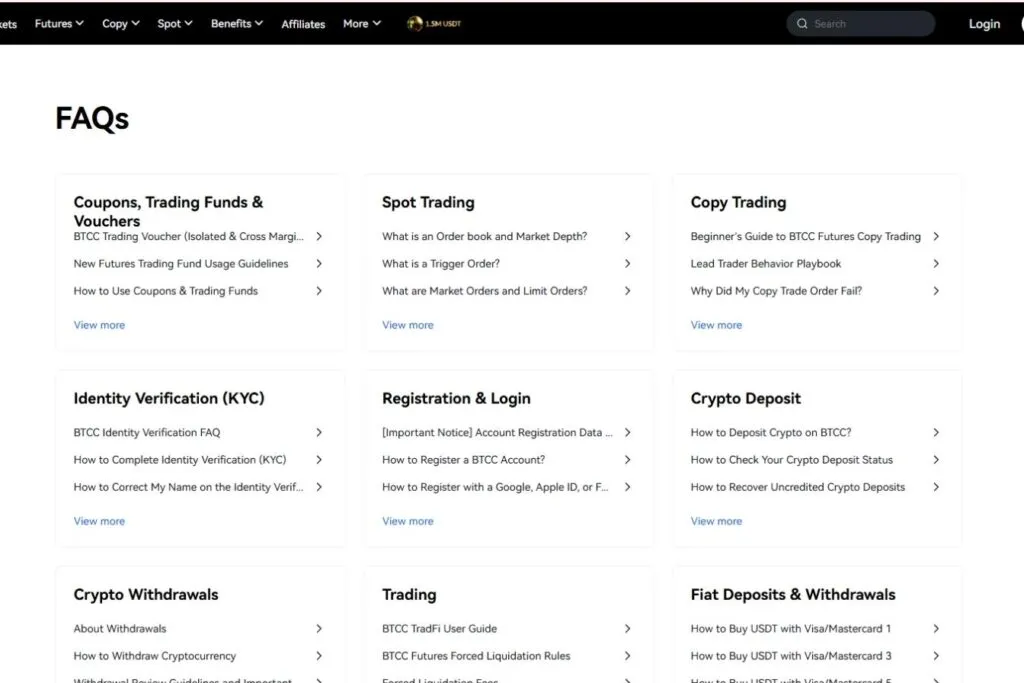
Task: Click the arrow beside BTCC Trading Voucher
Action: click(x=319, y=236)
